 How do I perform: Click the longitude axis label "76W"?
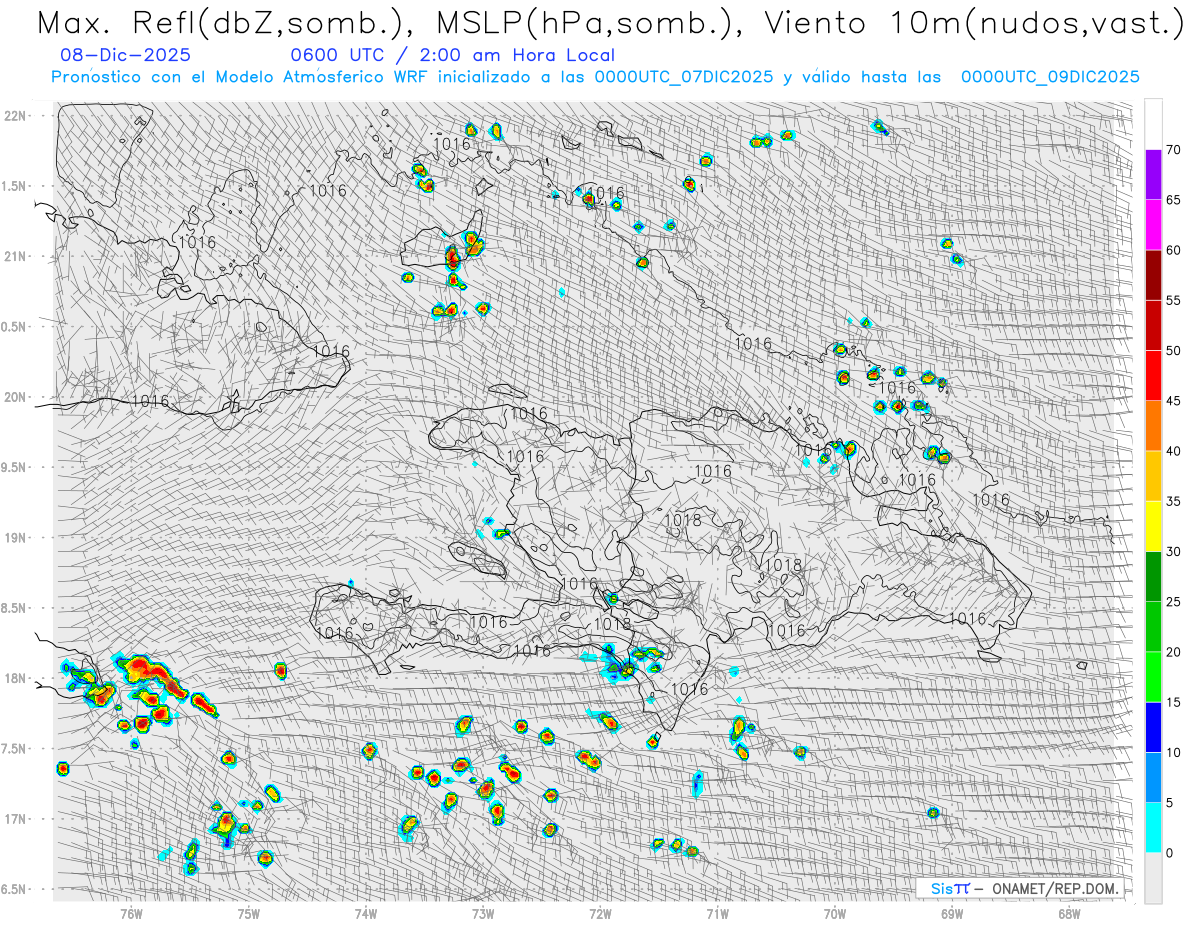tap(131, 913)
